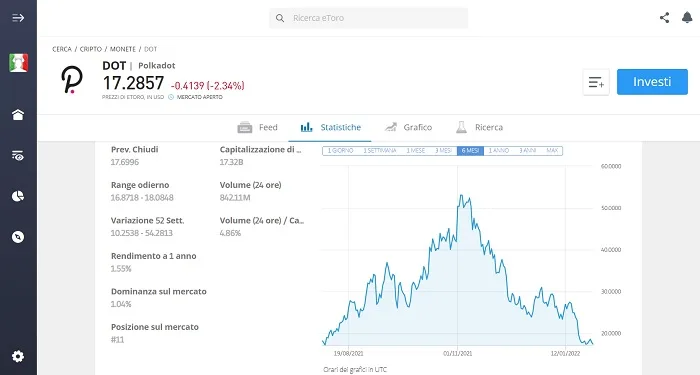Click the Polkadot logo icon
700x375 pixels.
point(72,79)
